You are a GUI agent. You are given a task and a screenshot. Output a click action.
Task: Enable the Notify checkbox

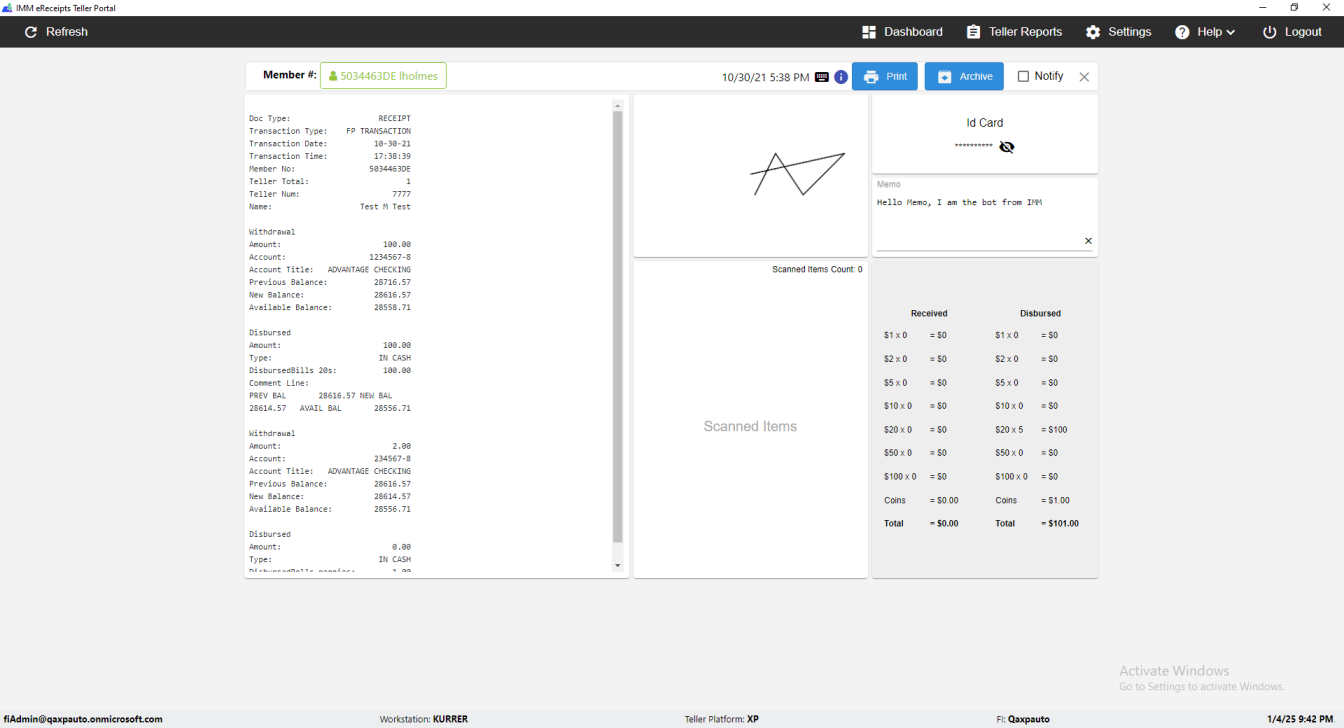click(1023, 76)
